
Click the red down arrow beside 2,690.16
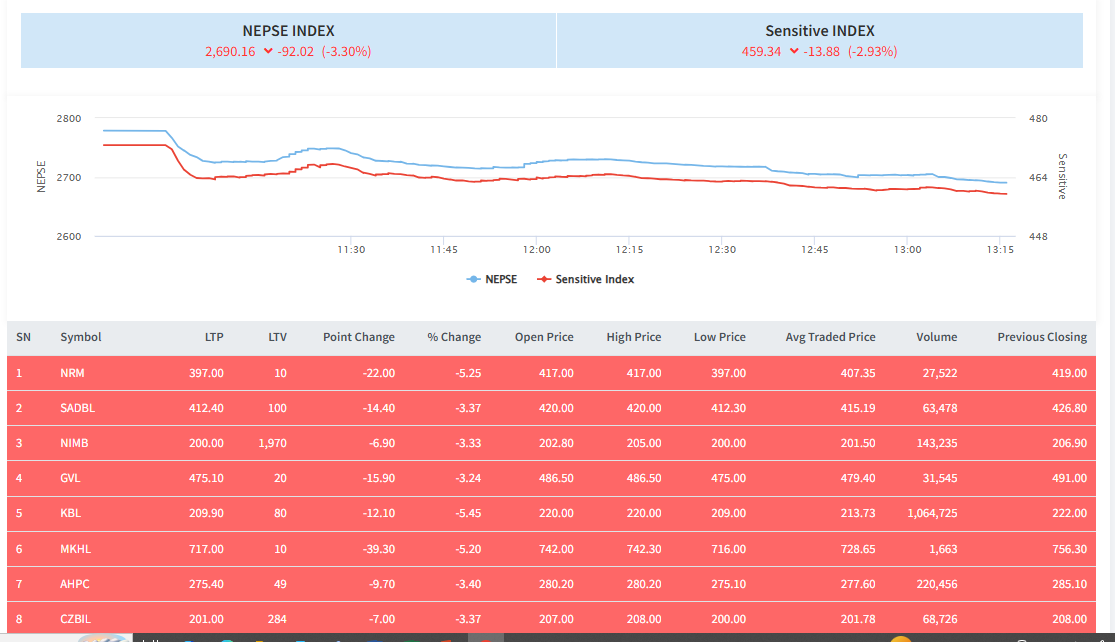[268, 52]
